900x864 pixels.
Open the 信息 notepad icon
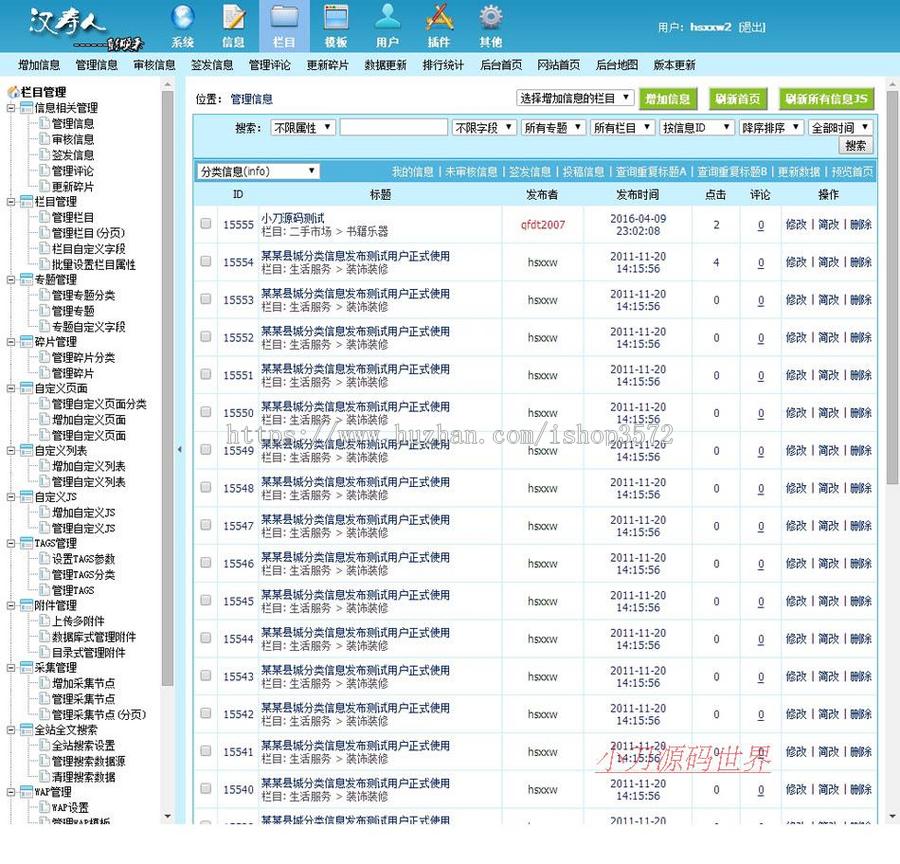pos(234,17)
